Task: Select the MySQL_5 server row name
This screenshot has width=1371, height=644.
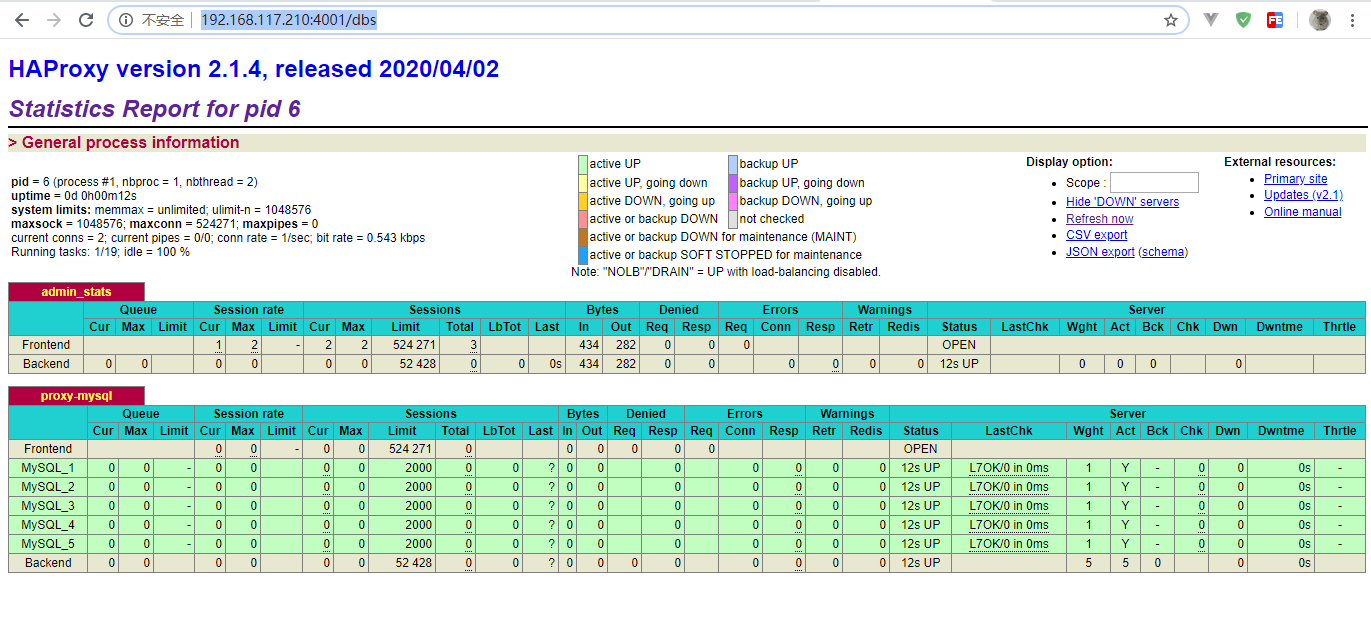Action: pyautogui.click(x=48, y=544)
